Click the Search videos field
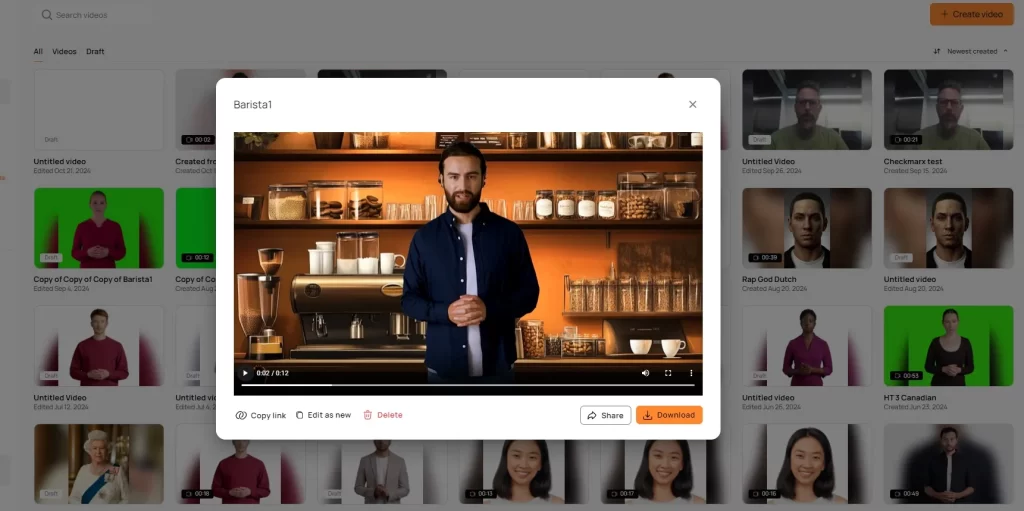Screen dimensions: 1024x511 [x=95, y=15]
